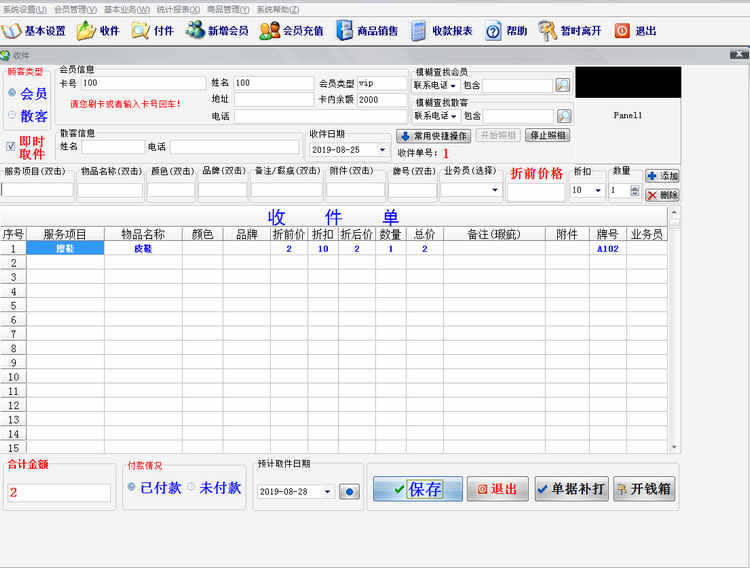The image size is (750, 568).
Task: Click the 收件 window title icon
Action: 5,56
